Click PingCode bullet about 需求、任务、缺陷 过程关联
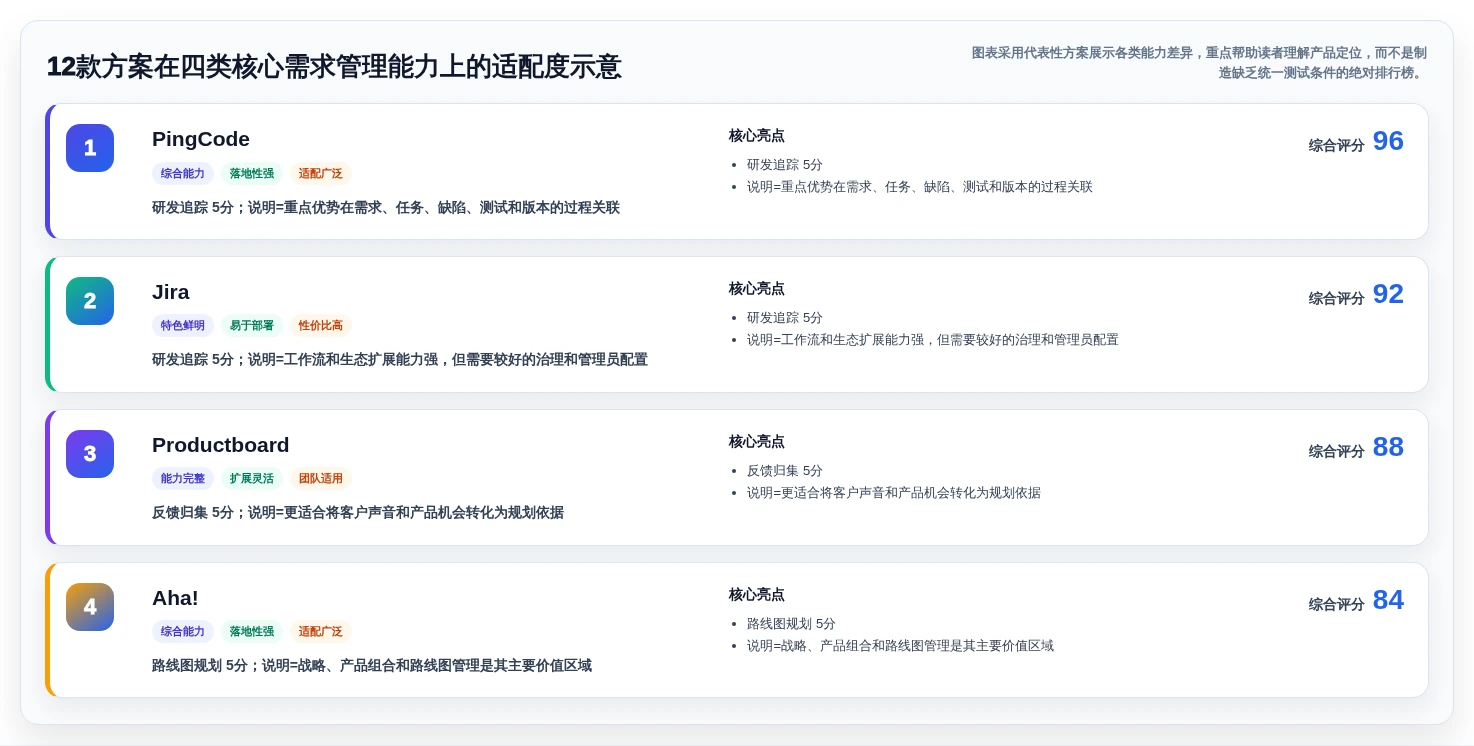This screenshot has height=746, width=1474. (920, 187)
